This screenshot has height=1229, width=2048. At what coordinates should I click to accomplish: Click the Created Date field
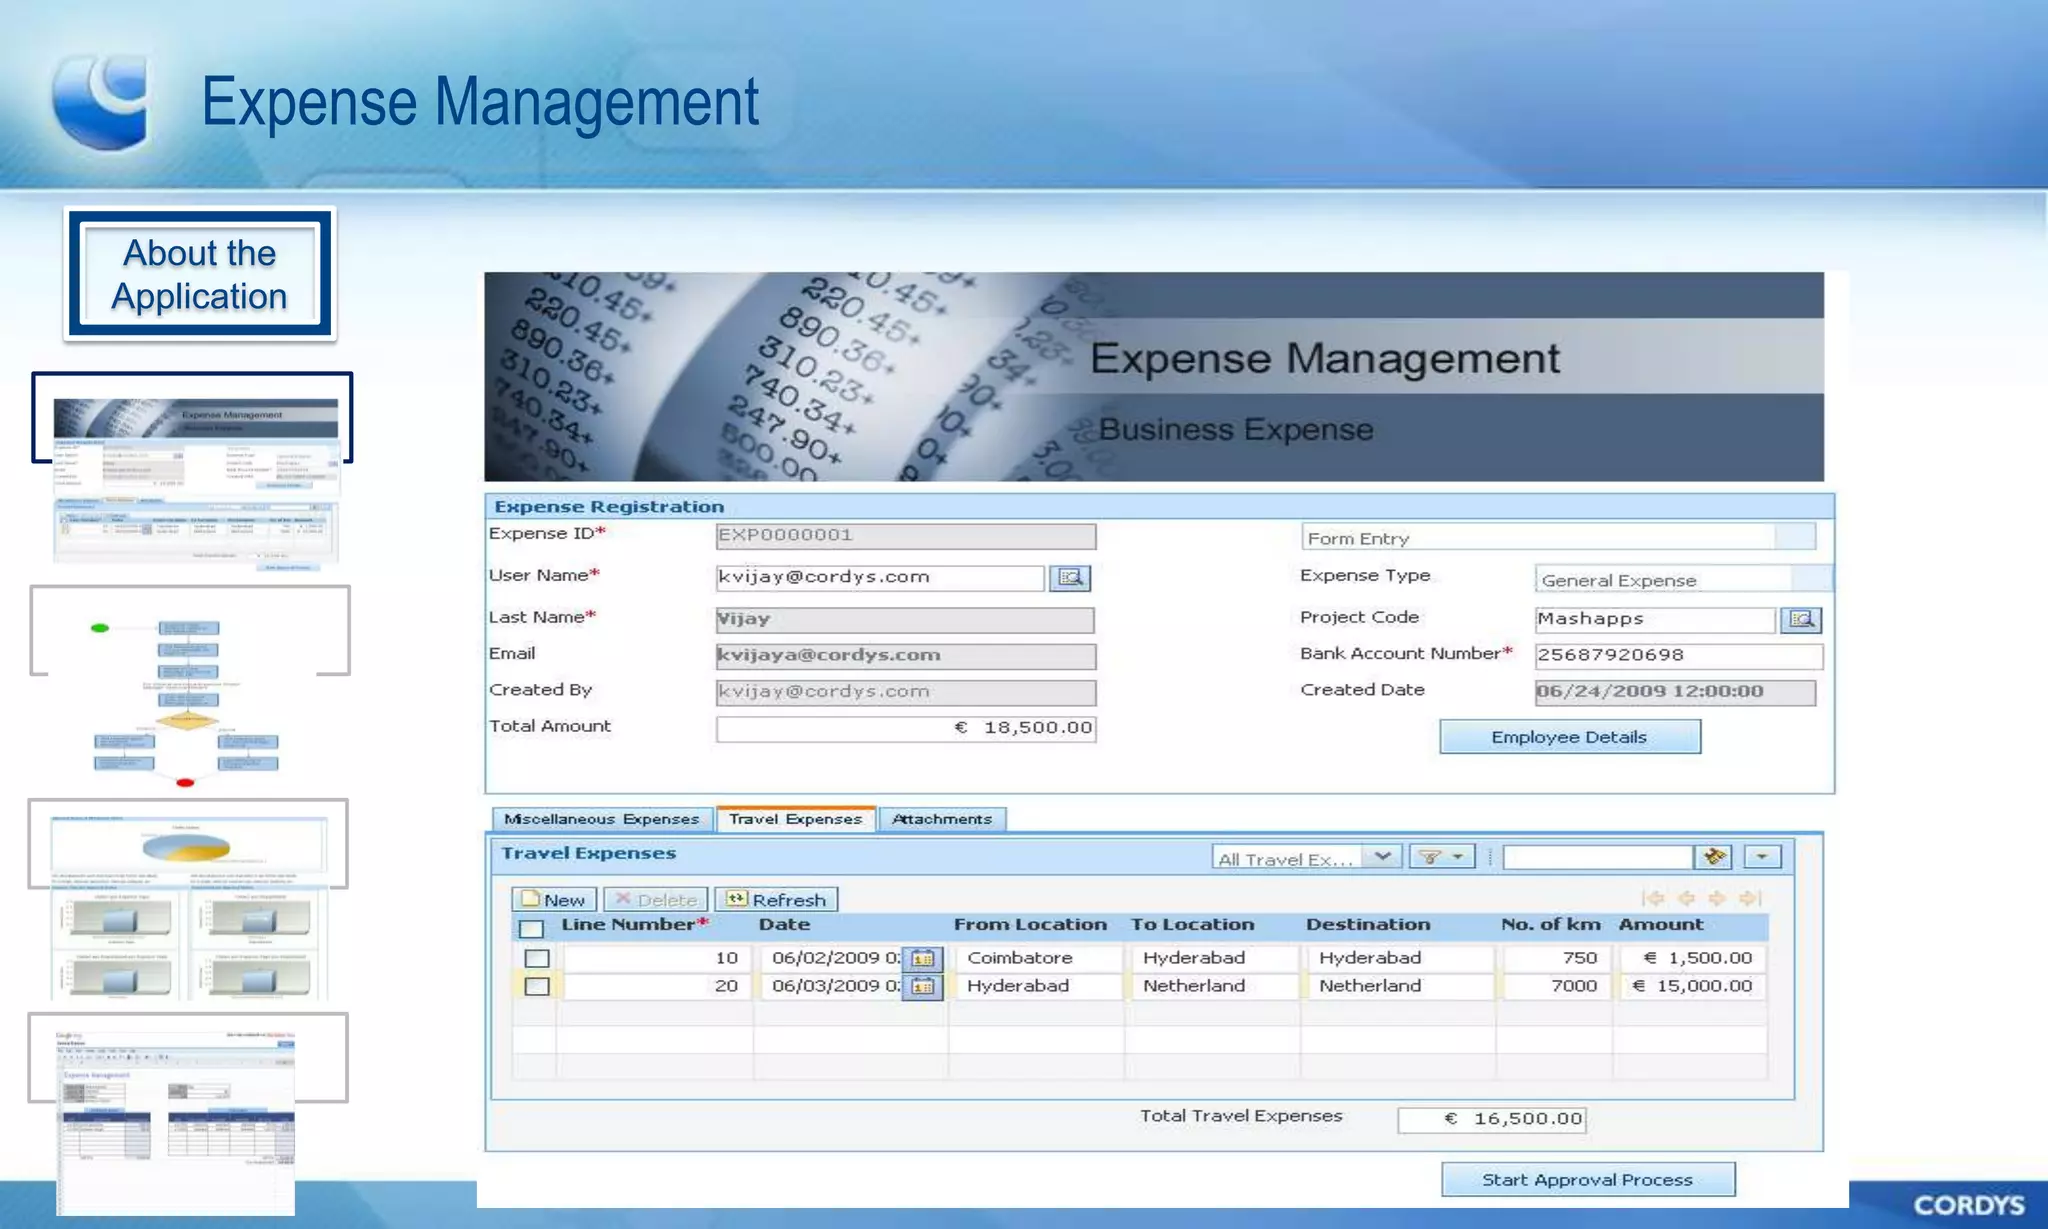click(x=1675, y=692)
